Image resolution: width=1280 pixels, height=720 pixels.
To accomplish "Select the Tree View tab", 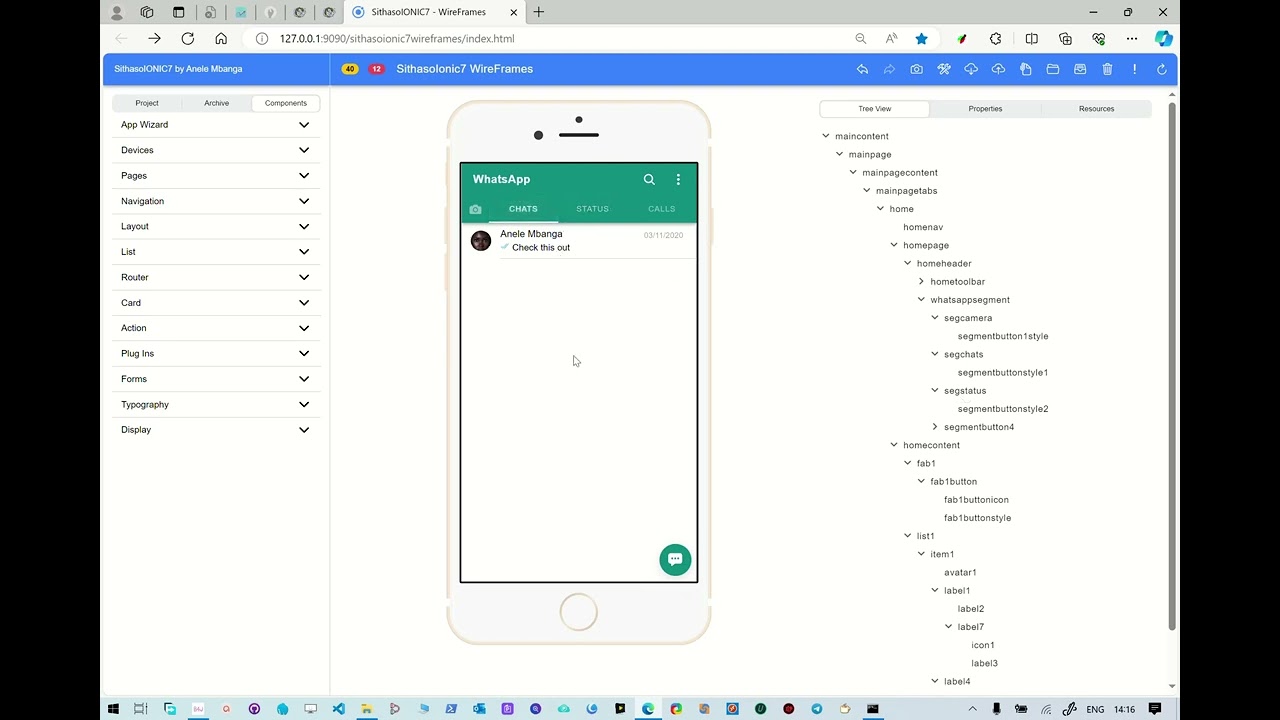I will click(874, 109).
